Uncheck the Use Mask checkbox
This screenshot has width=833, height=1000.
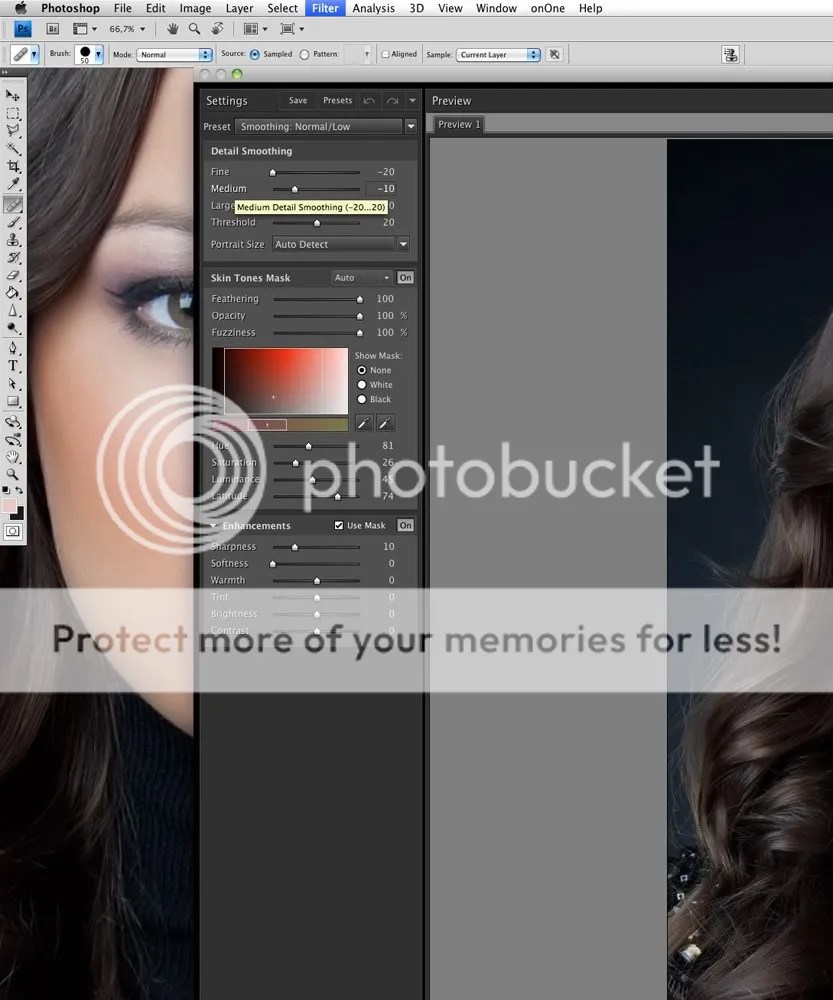tap(339, 526)
